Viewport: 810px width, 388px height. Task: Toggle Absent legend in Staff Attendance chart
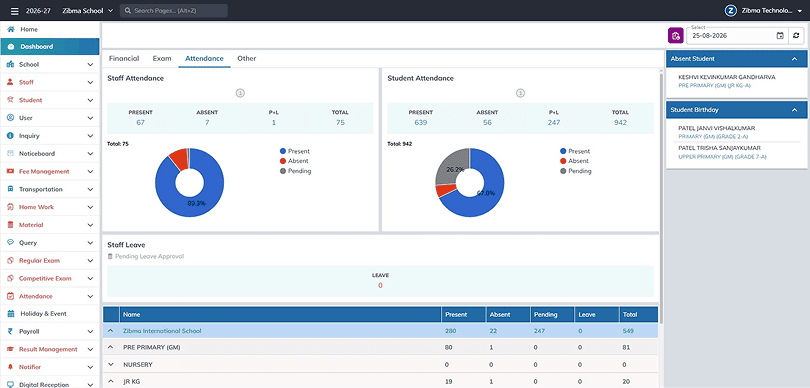click(x=294, y=161)
